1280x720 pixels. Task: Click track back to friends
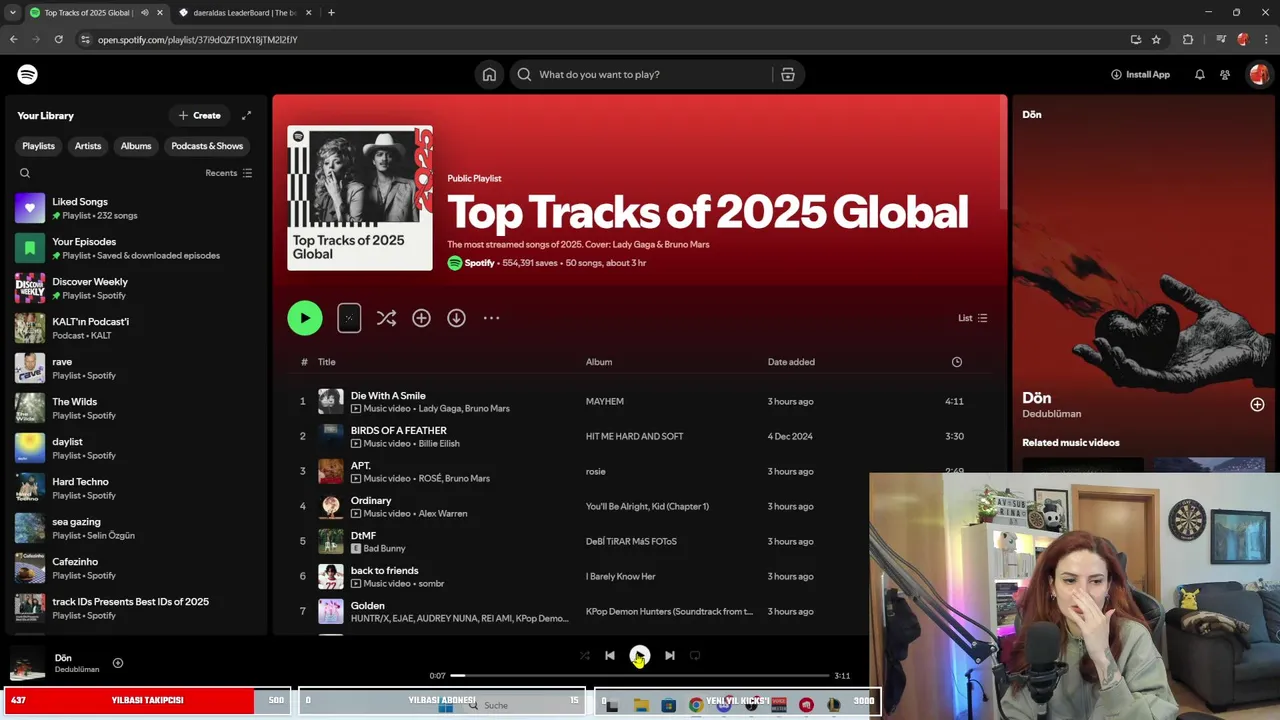(385, 571)
